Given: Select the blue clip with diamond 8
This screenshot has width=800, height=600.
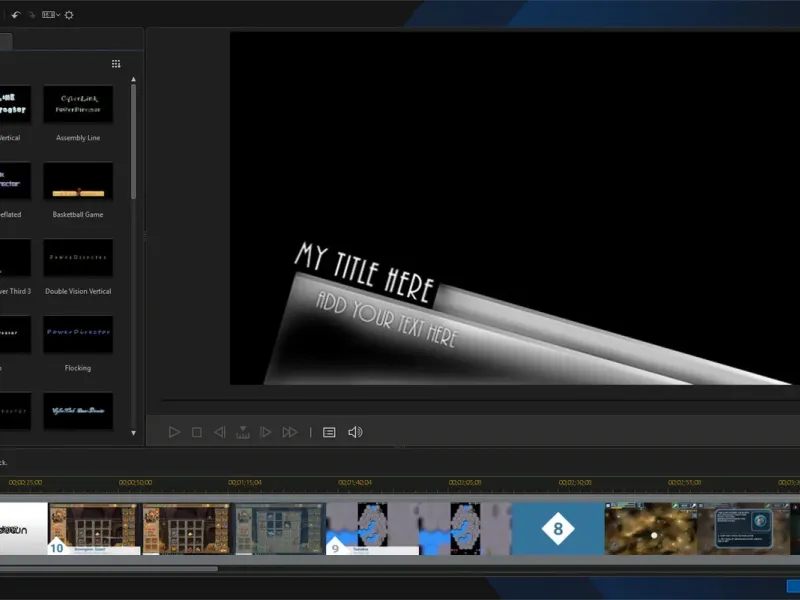Looking at the screenshot, I should click(558, 529).
